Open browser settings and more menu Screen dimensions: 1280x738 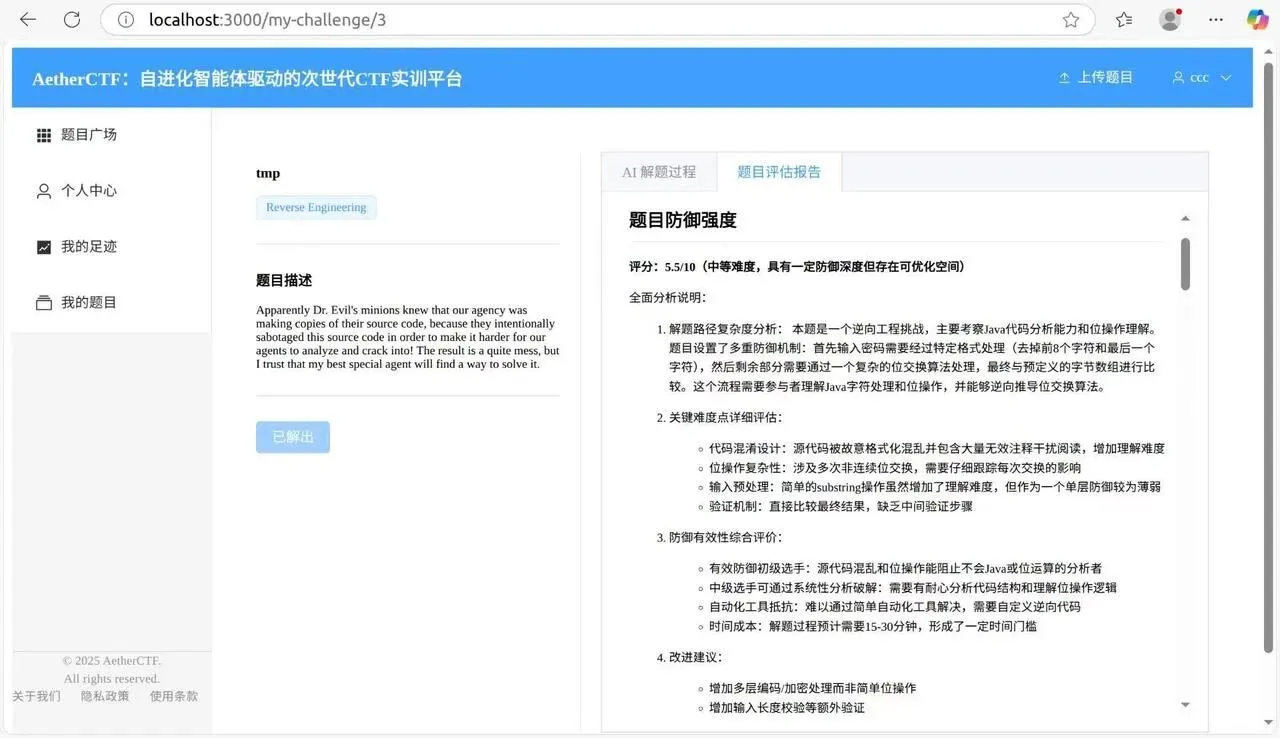1216,20
